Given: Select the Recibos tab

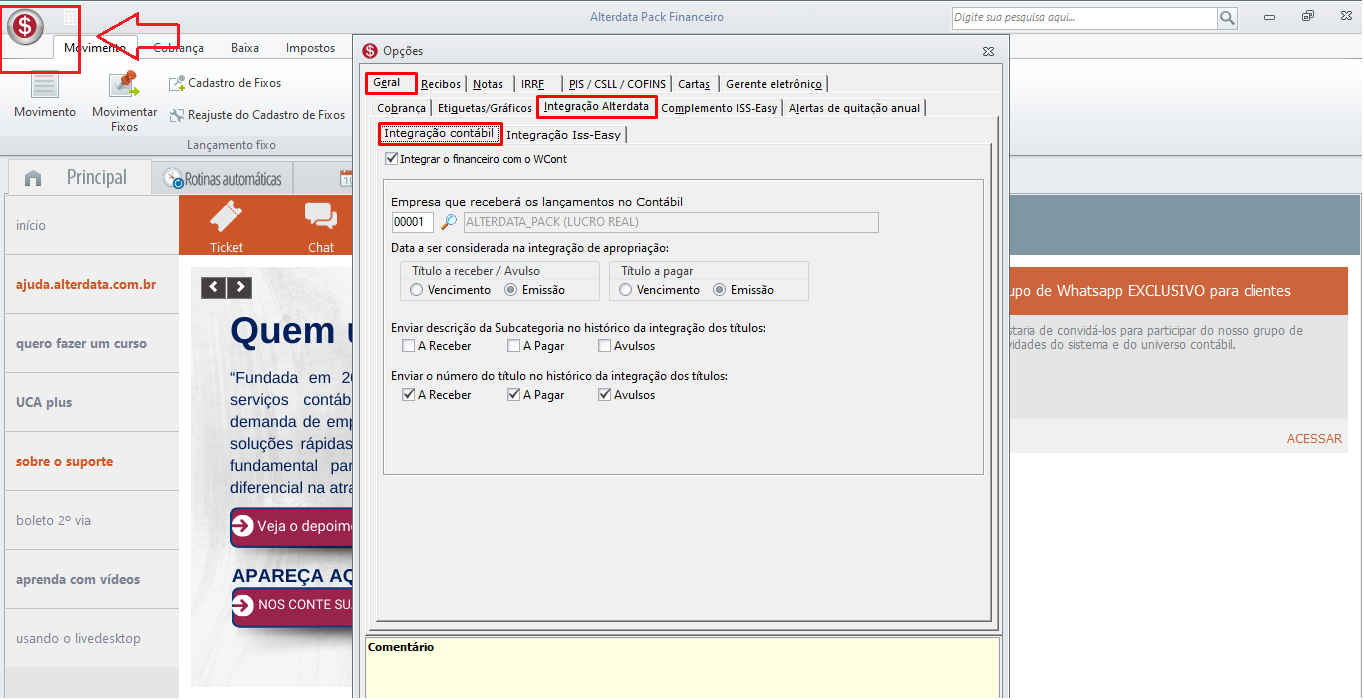Looking at the screenshot, I should pyautogui.click(x=441, y=84).
